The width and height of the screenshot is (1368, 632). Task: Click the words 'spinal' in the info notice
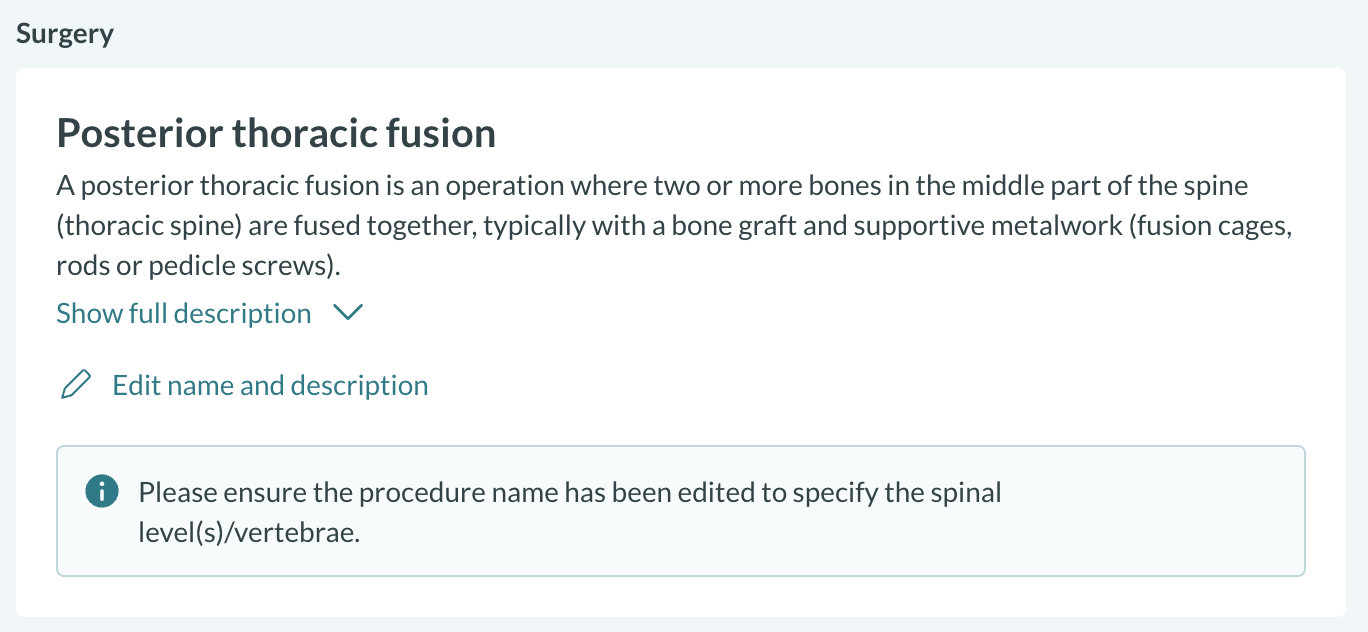965,493
